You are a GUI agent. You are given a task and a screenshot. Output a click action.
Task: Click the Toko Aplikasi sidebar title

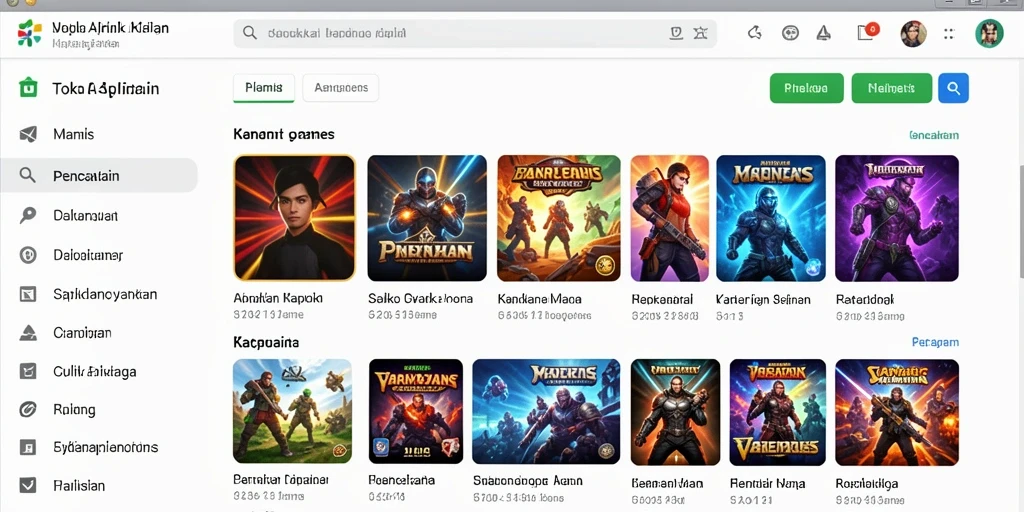pos(106,89)
